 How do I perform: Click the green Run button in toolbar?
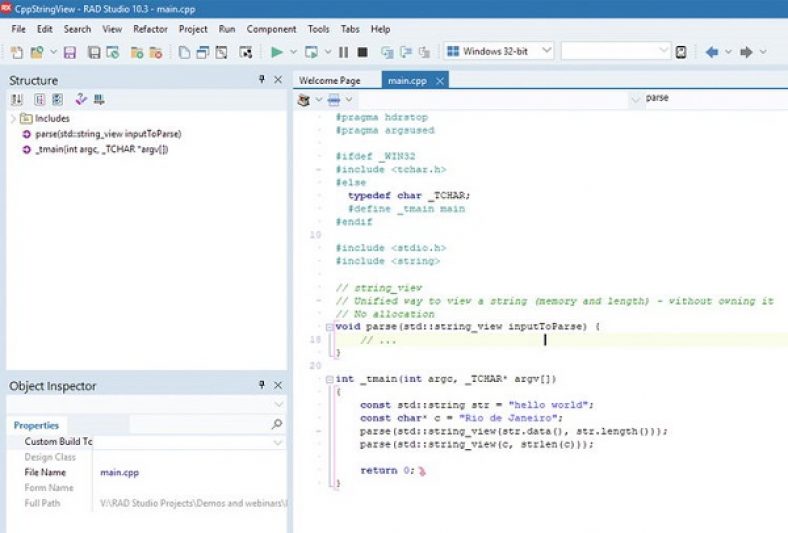pyautogui.click(x=277, y=52)
